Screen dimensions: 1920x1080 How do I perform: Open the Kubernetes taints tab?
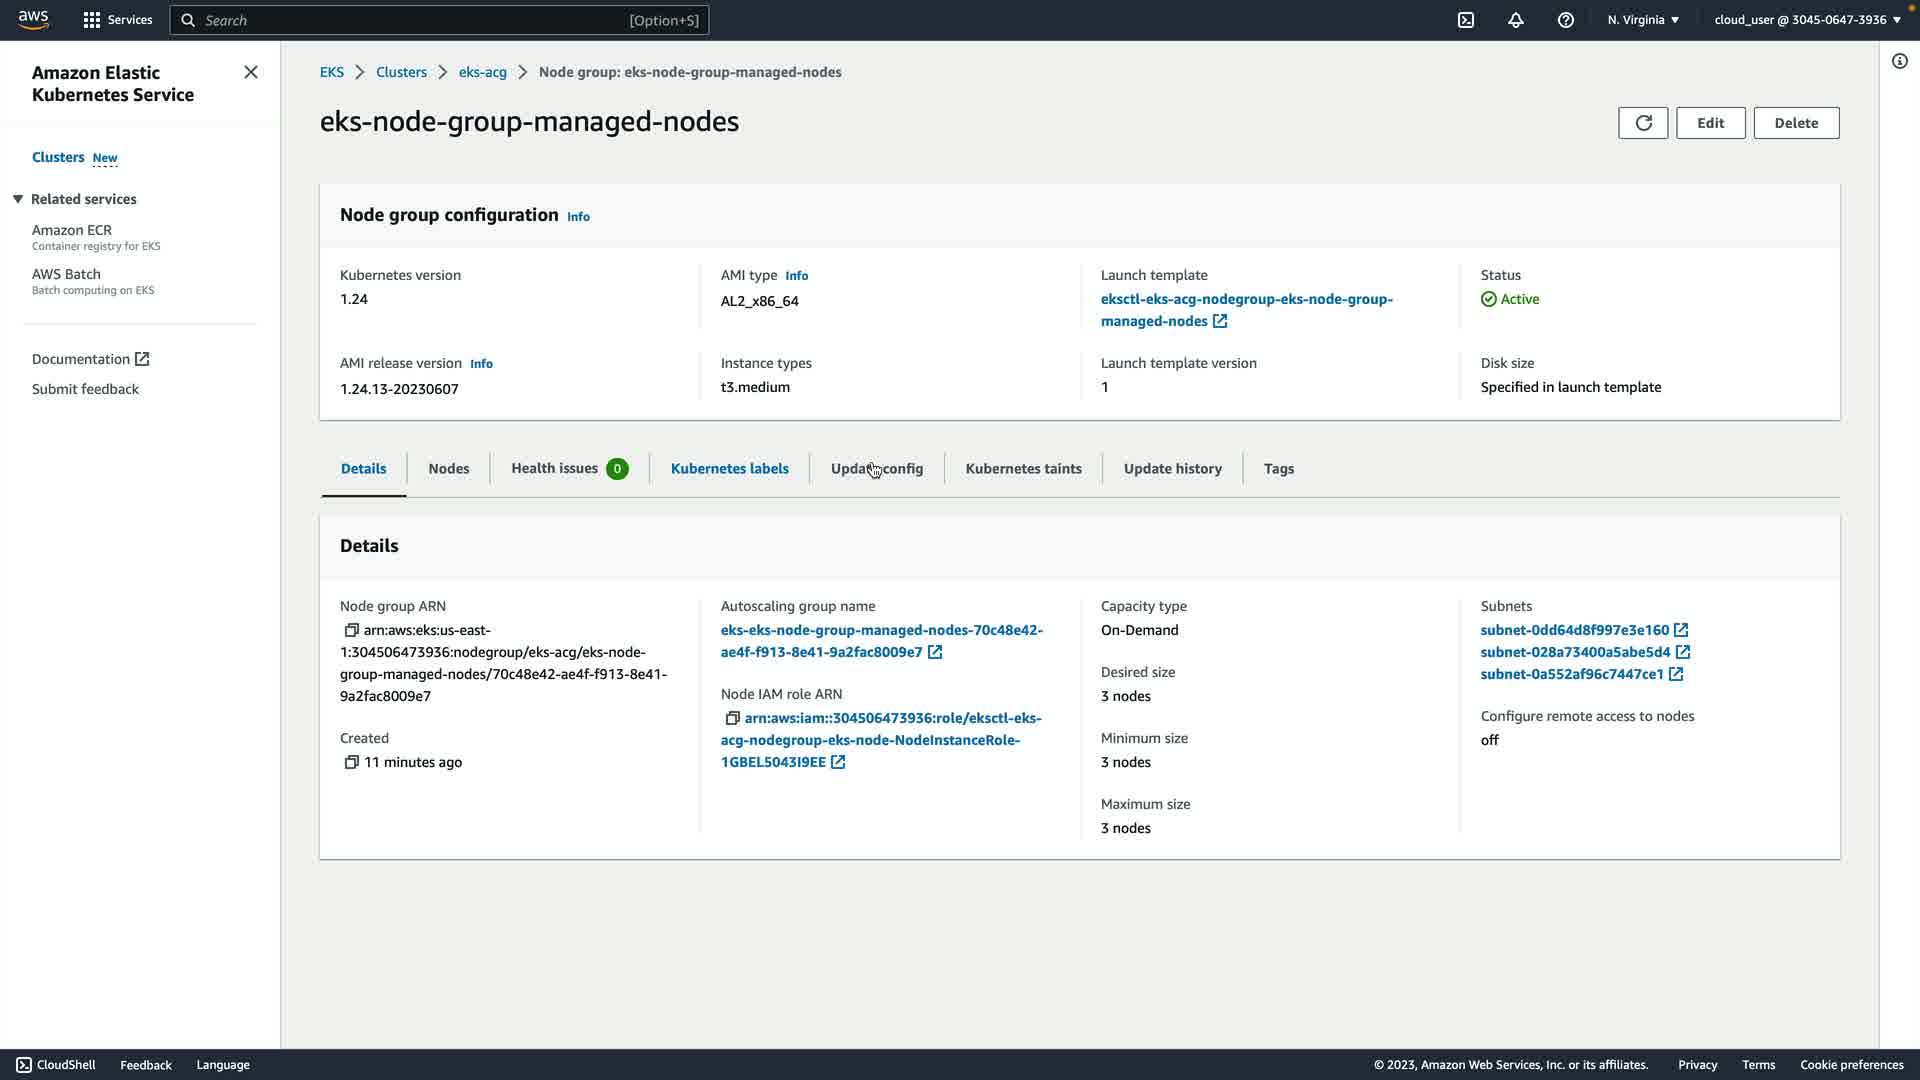(x=1023, y=468)
